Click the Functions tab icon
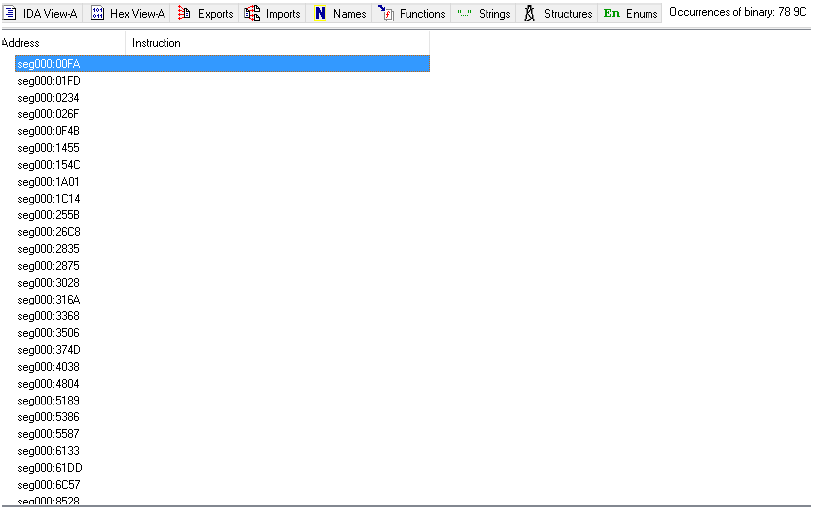 click(x=386, y=13)
